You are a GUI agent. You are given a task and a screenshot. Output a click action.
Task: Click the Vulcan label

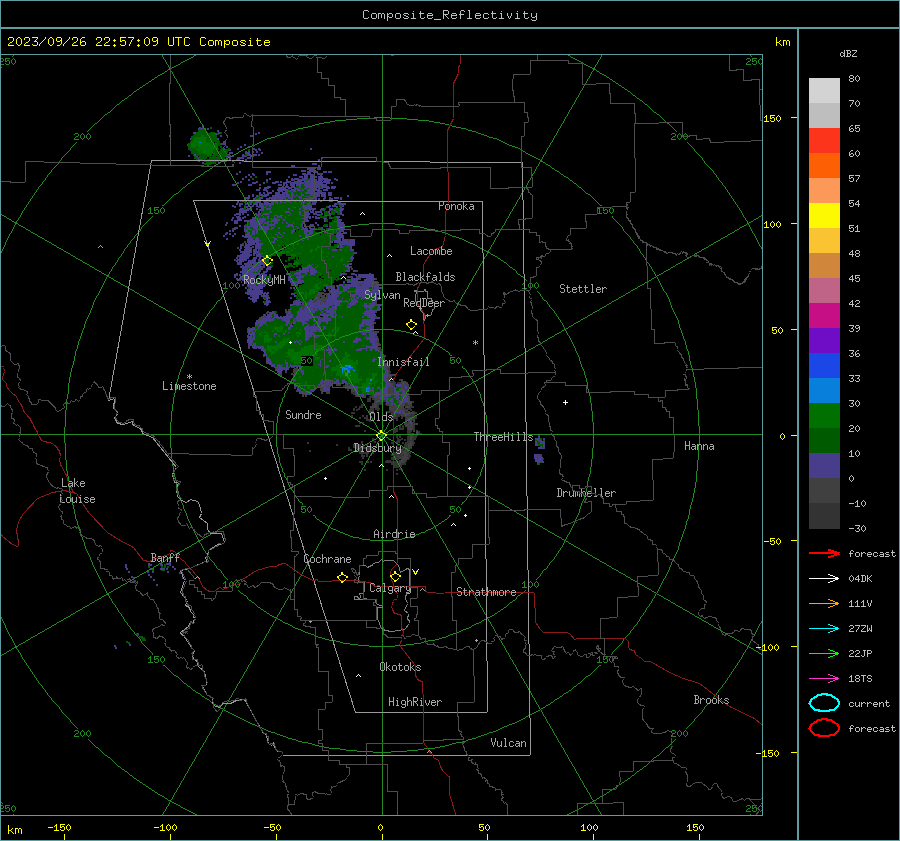[x=509, y=743]
